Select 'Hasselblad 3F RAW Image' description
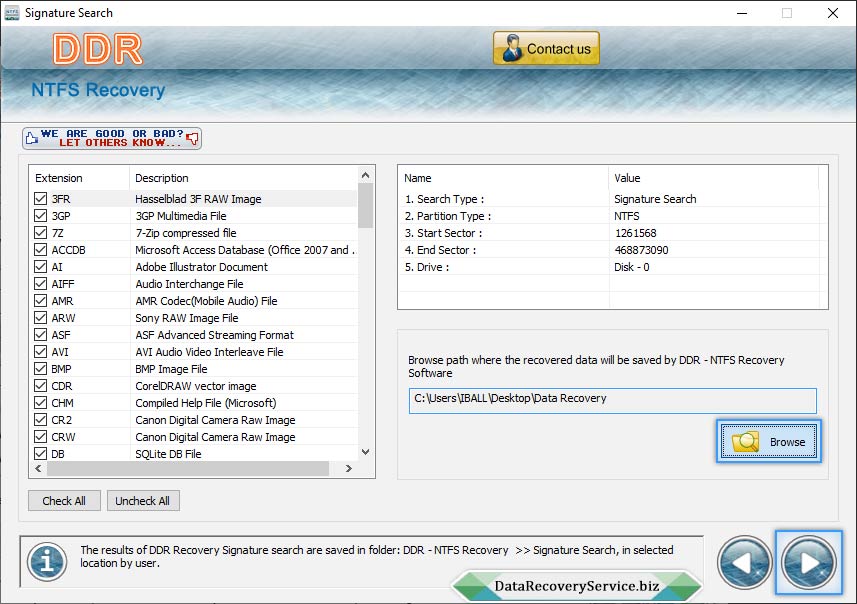This screenshot has width=857, height=604. (x=198, y=199)
